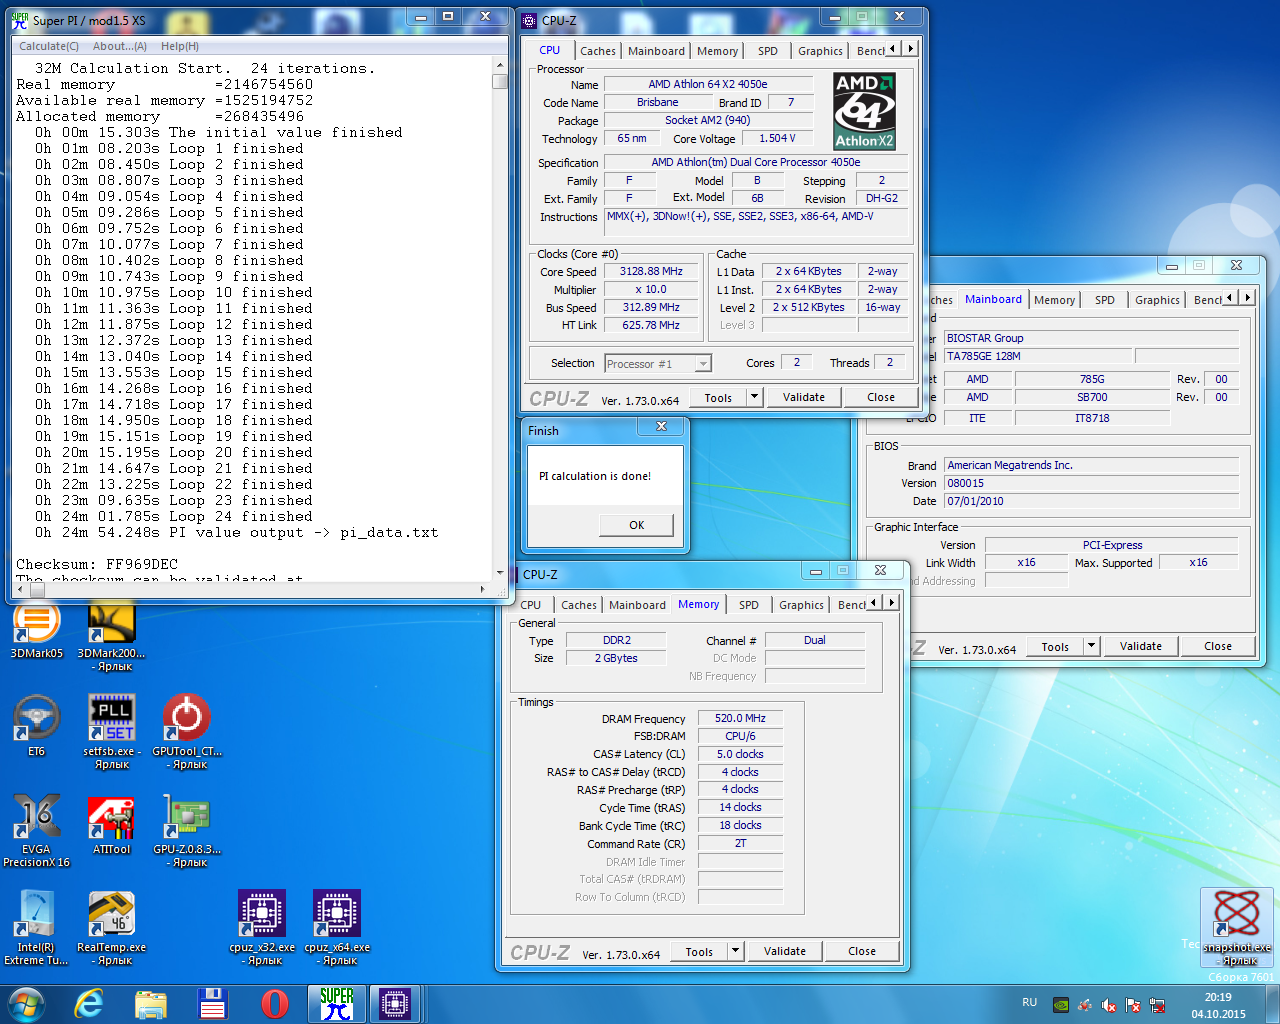Open the Calculate(C) menu in Super PI
Screen dimensions: 1280x1024
(49, 46)
